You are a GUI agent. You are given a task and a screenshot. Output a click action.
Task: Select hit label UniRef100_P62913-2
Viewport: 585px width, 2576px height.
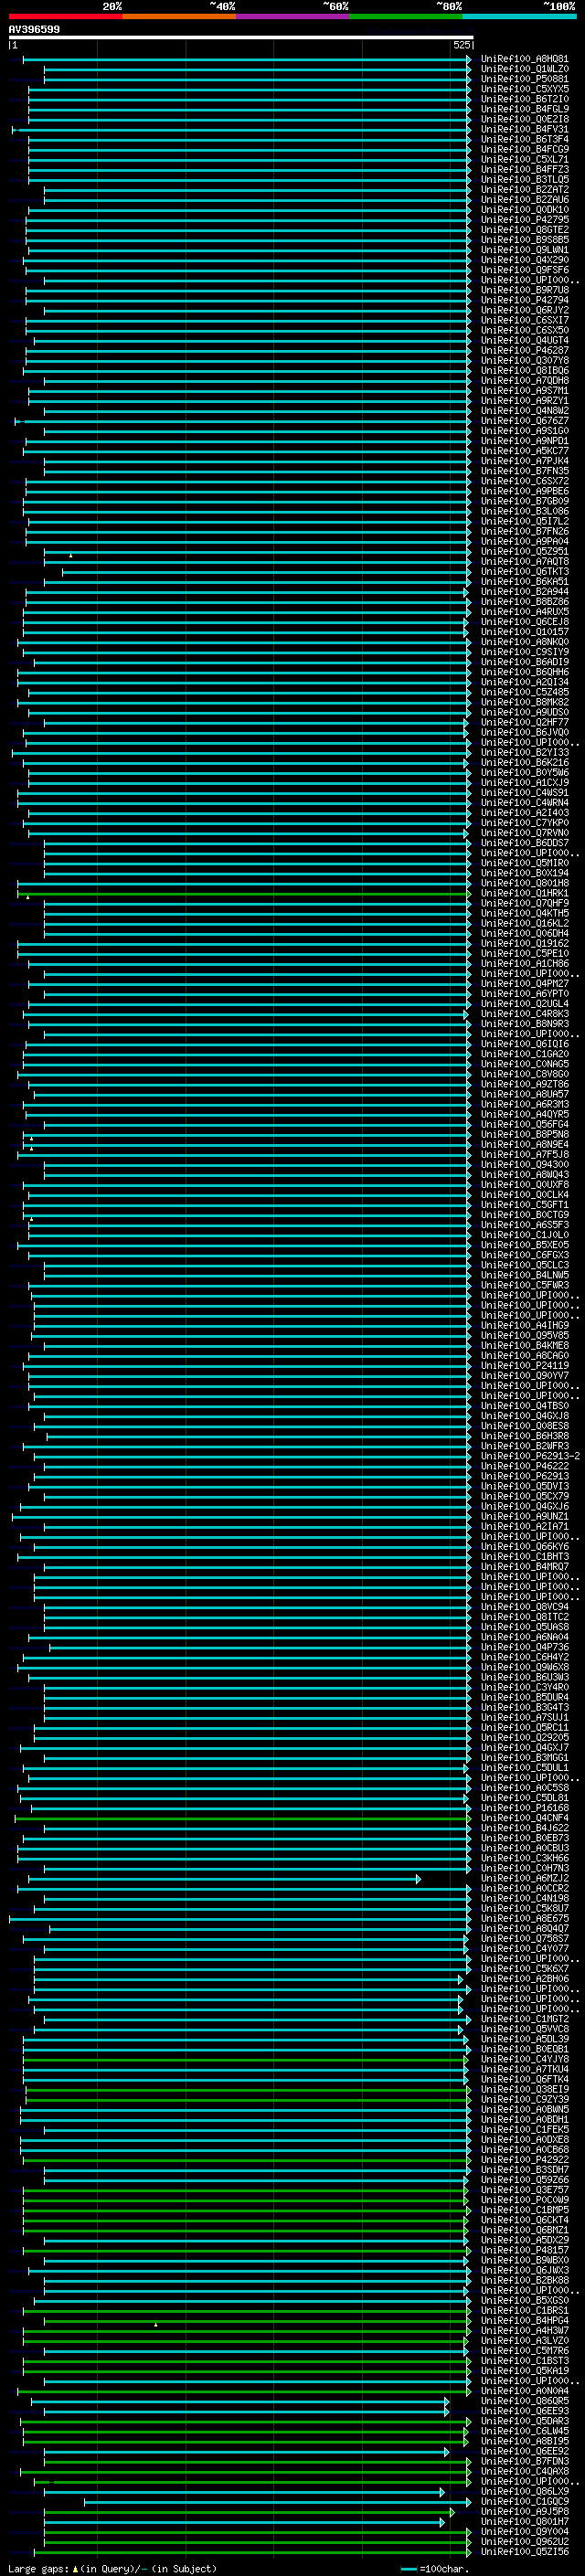[530, 1456]
